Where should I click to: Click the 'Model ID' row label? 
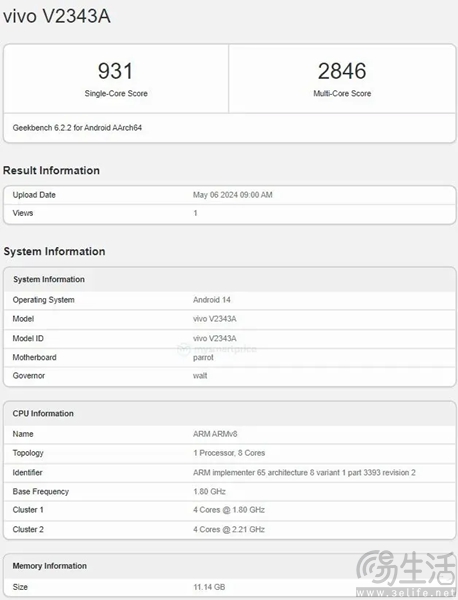click(28, 338)
